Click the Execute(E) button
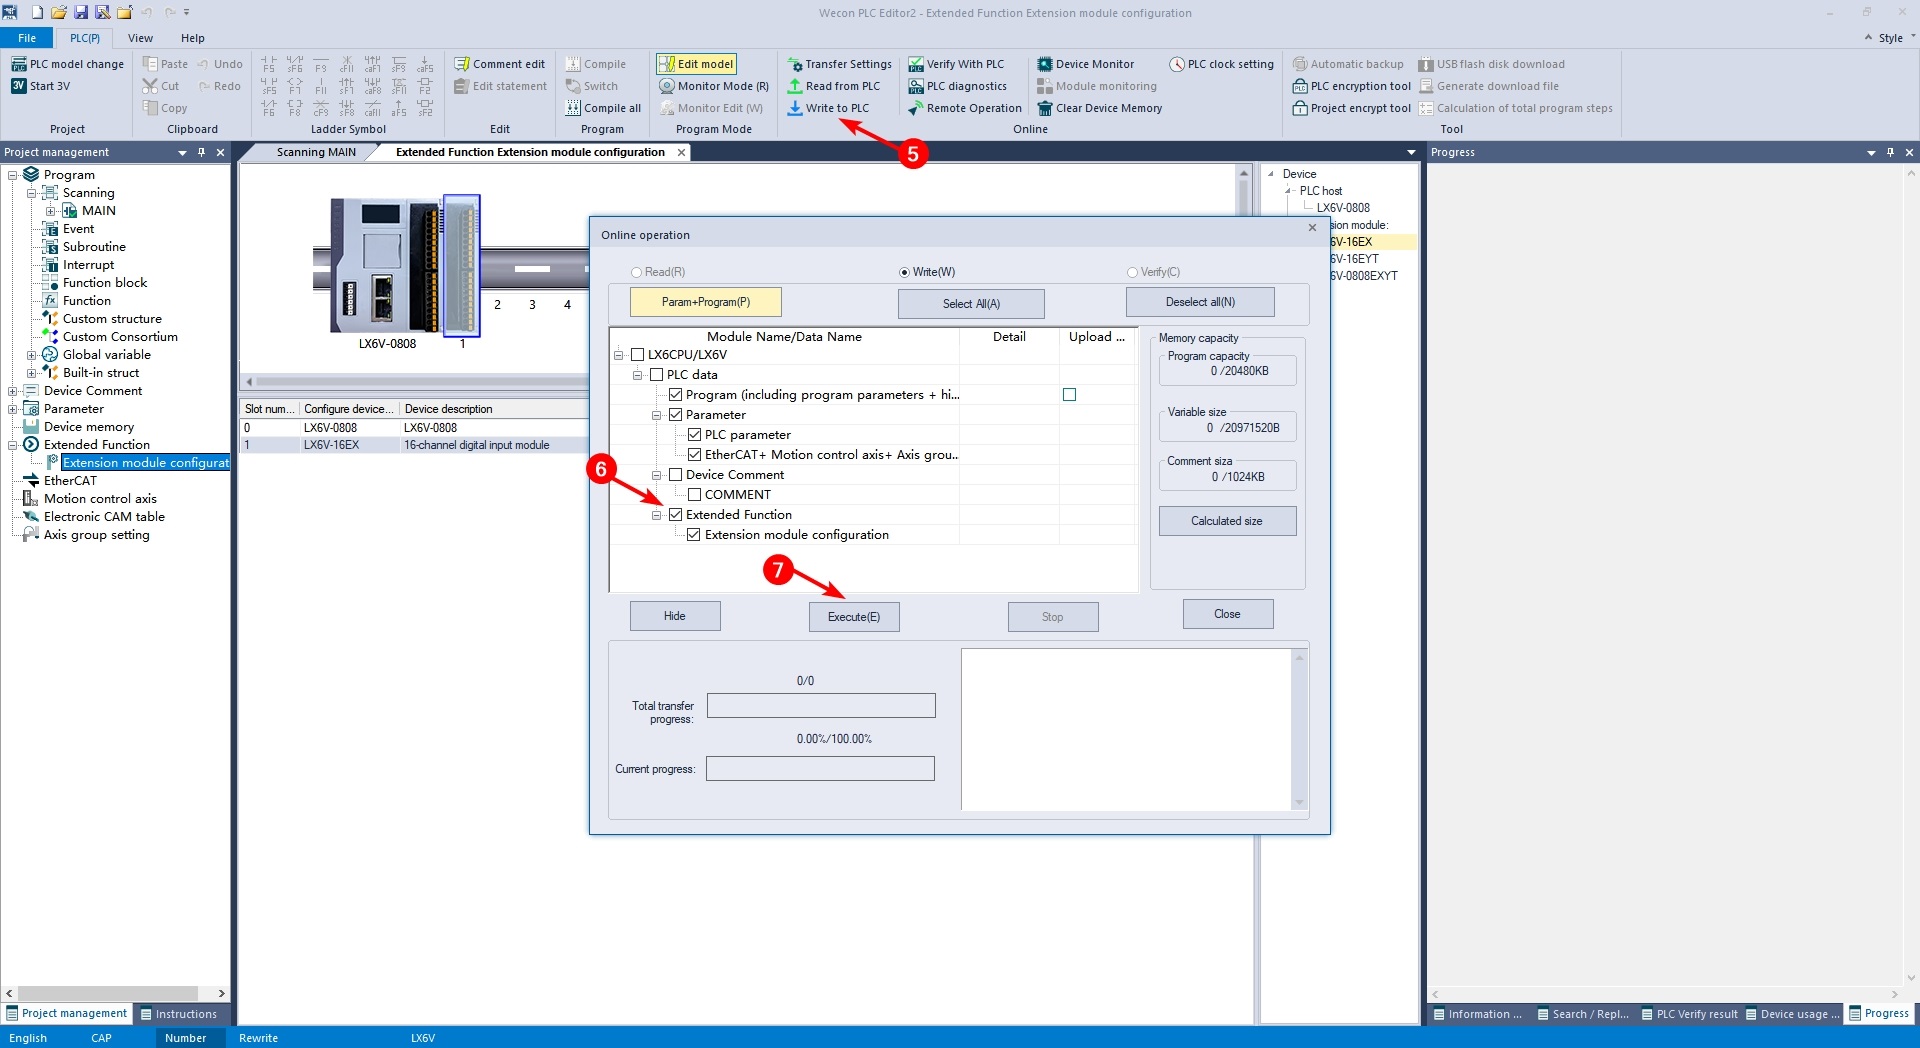The image size is (1920, 1048). click(854, 617)
